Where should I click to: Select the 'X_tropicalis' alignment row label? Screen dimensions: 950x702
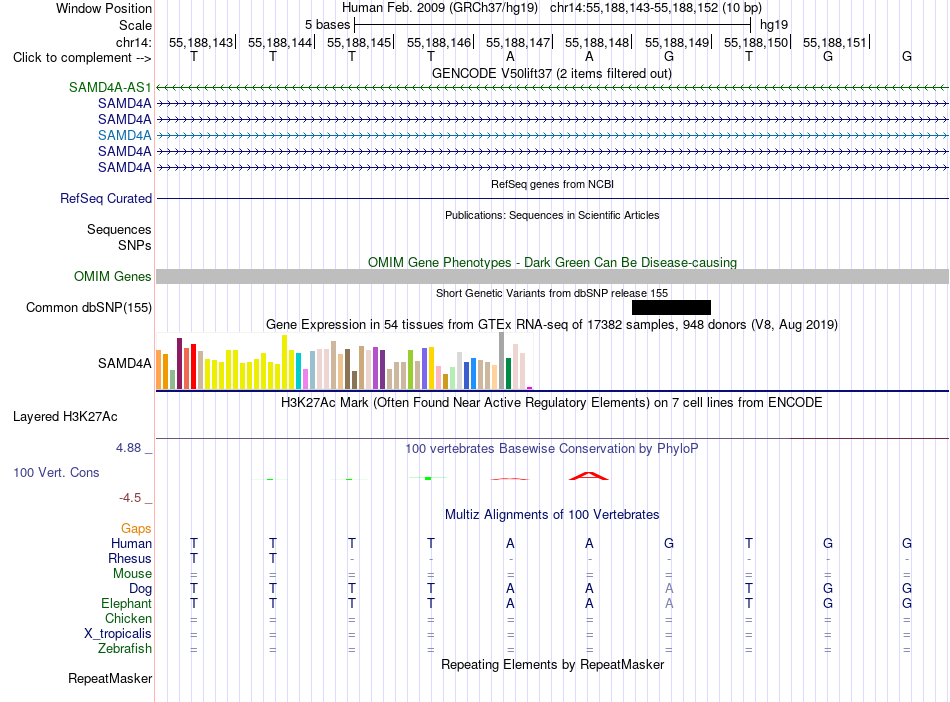[118, 634]
